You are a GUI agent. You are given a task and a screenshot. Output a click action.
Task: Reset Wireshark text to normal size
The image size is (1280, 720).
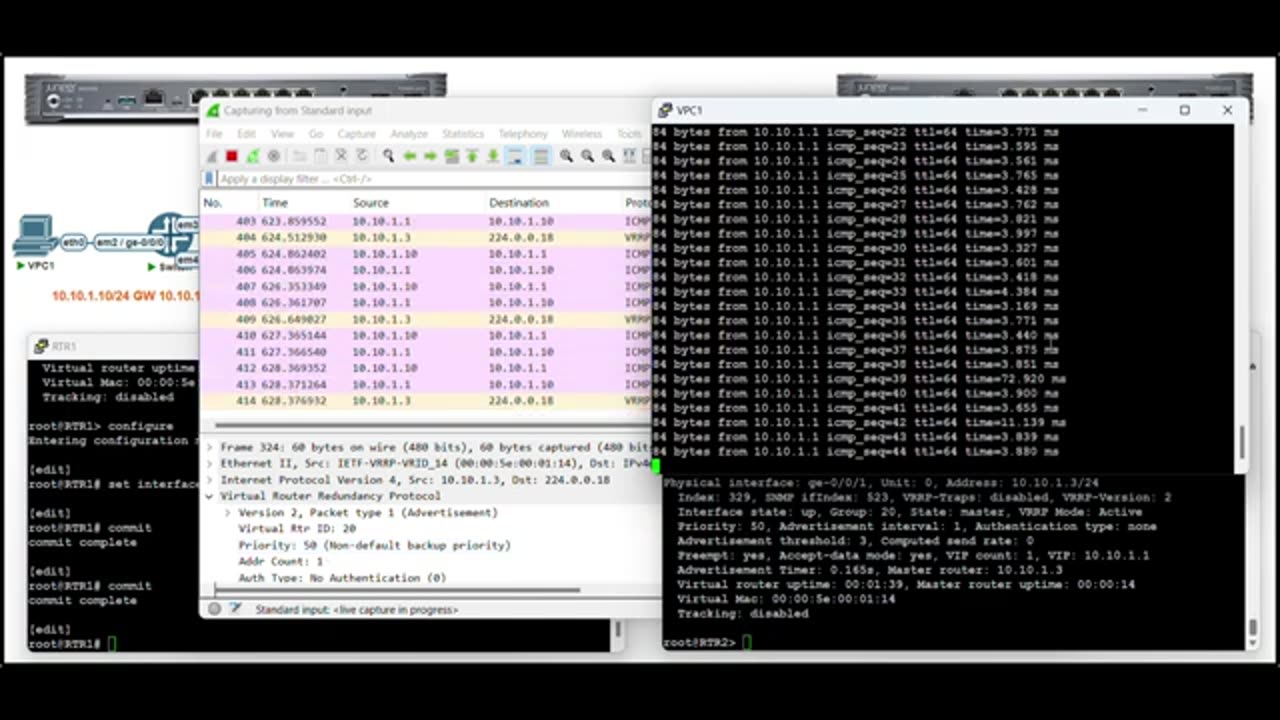tap(608, 156)
